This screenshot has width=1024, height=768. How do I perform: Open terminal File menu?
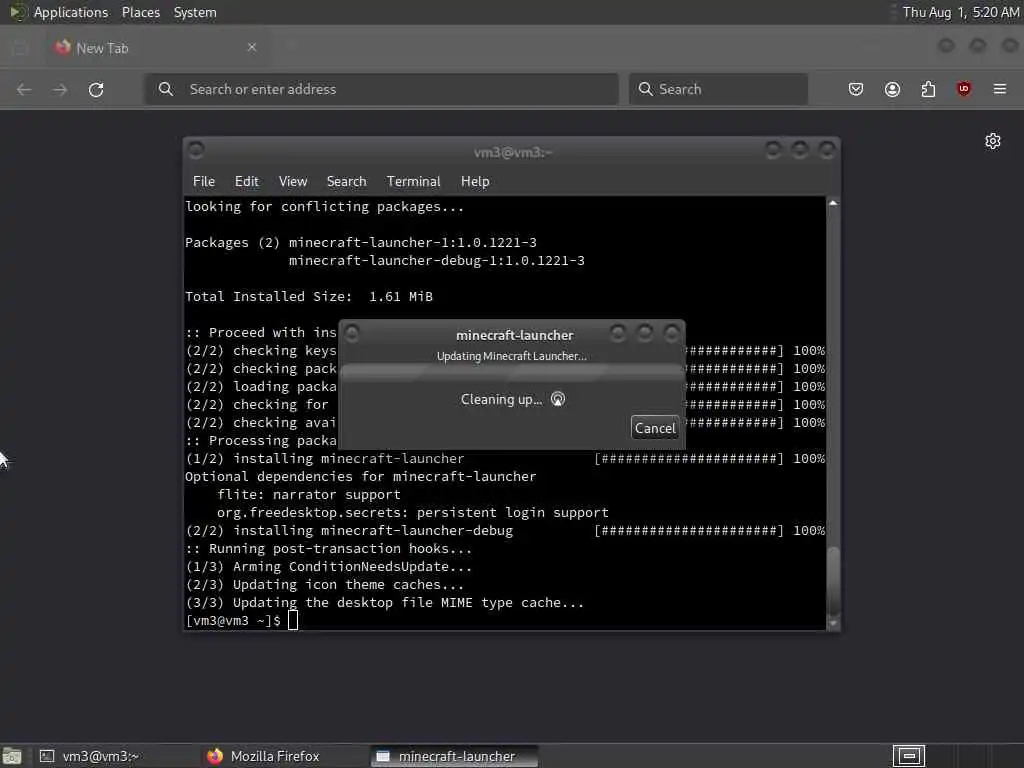(x=204, y=182)
